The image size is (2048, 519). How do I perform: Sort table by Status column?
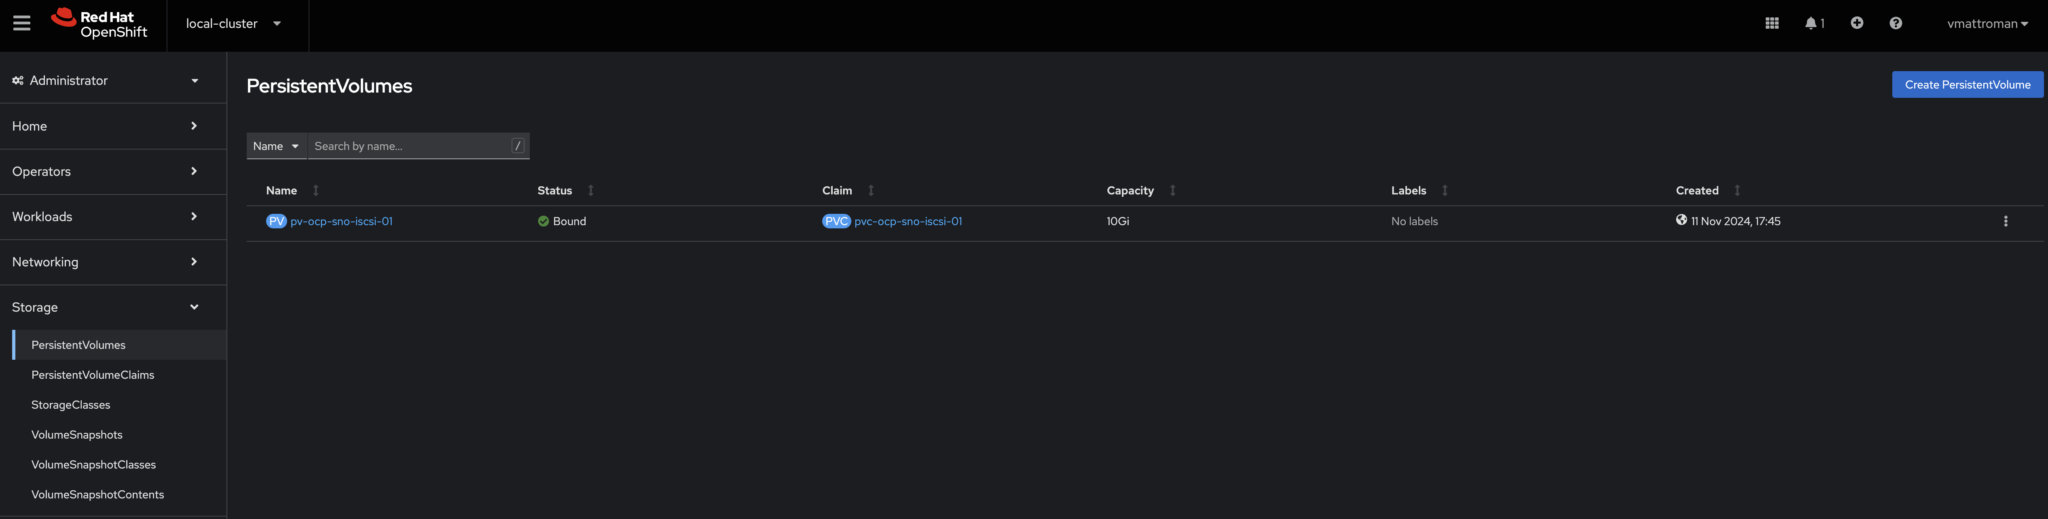tap(591, 190)
